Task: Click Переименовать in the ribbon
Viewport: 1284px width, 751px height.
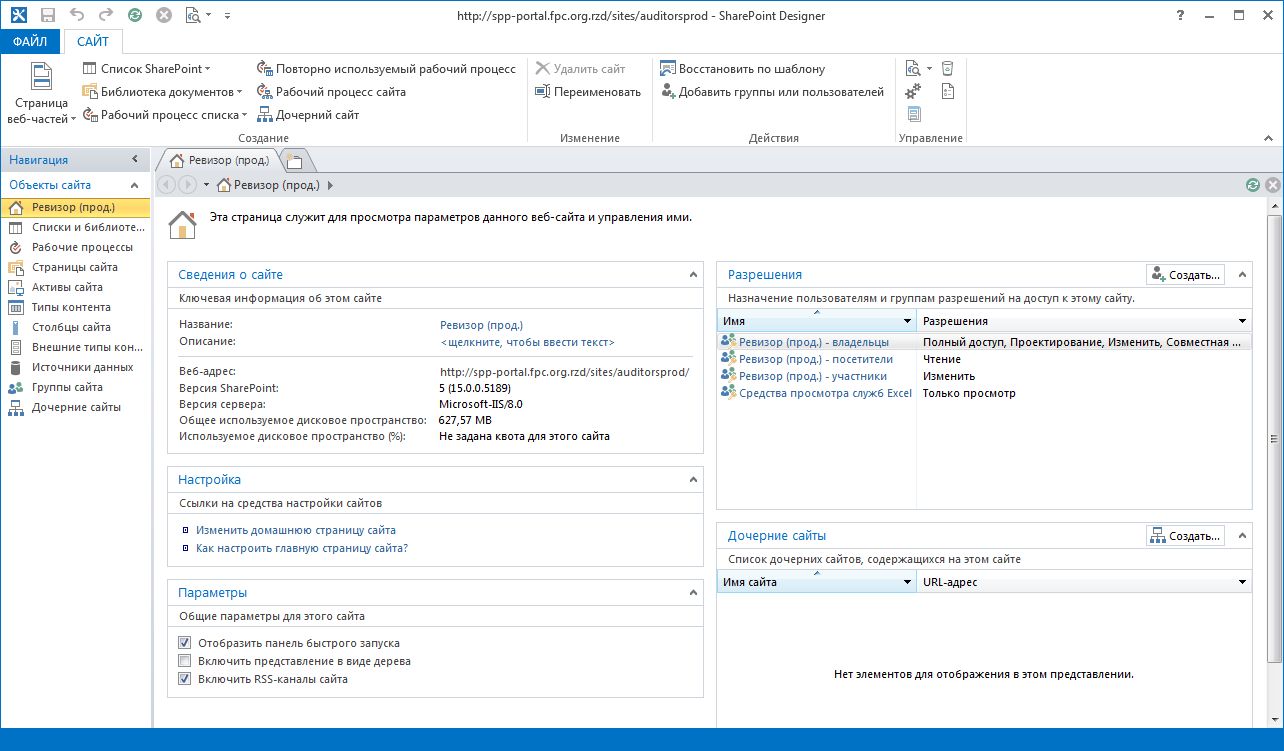Action: (588, 92)
